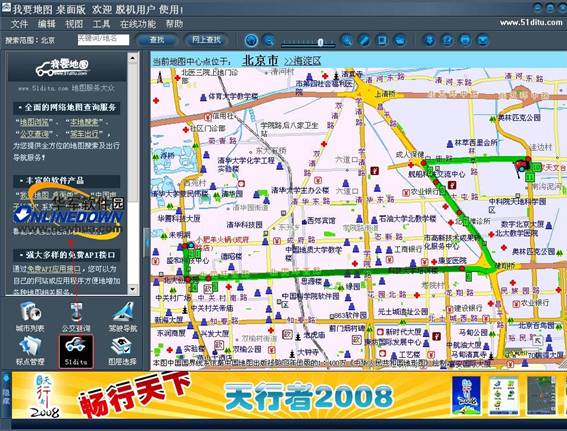Click the 马甸公园 label on the map
Image resolution: width=567 pixels, height=431 pixels.
pyautogui.click(x=473, y=332)
